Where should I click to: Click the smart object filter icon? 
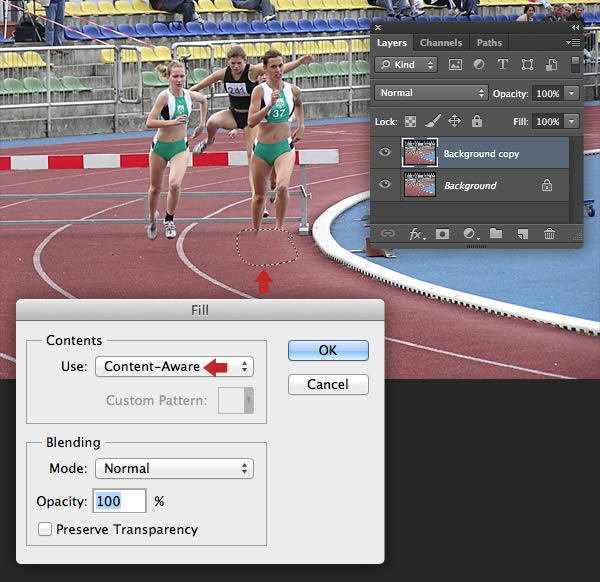point(551,64)
